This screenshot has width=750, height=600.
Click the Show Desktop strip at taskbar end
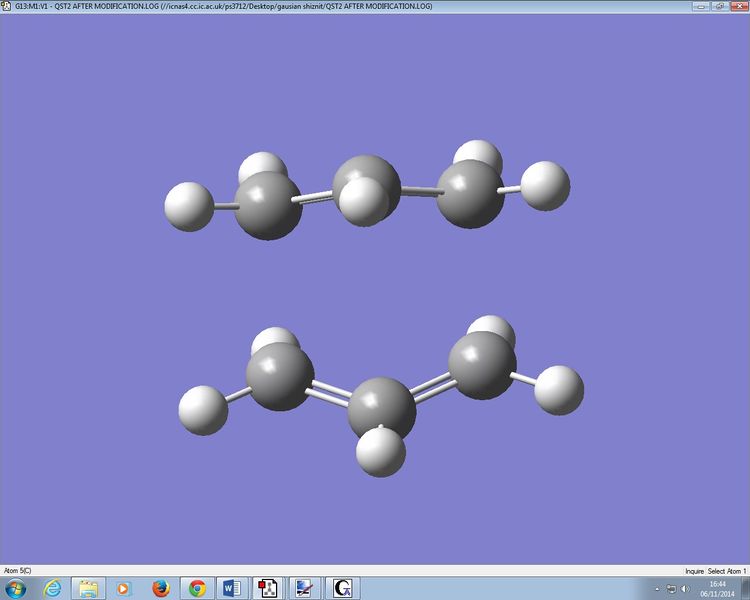[x=745, y=588]
